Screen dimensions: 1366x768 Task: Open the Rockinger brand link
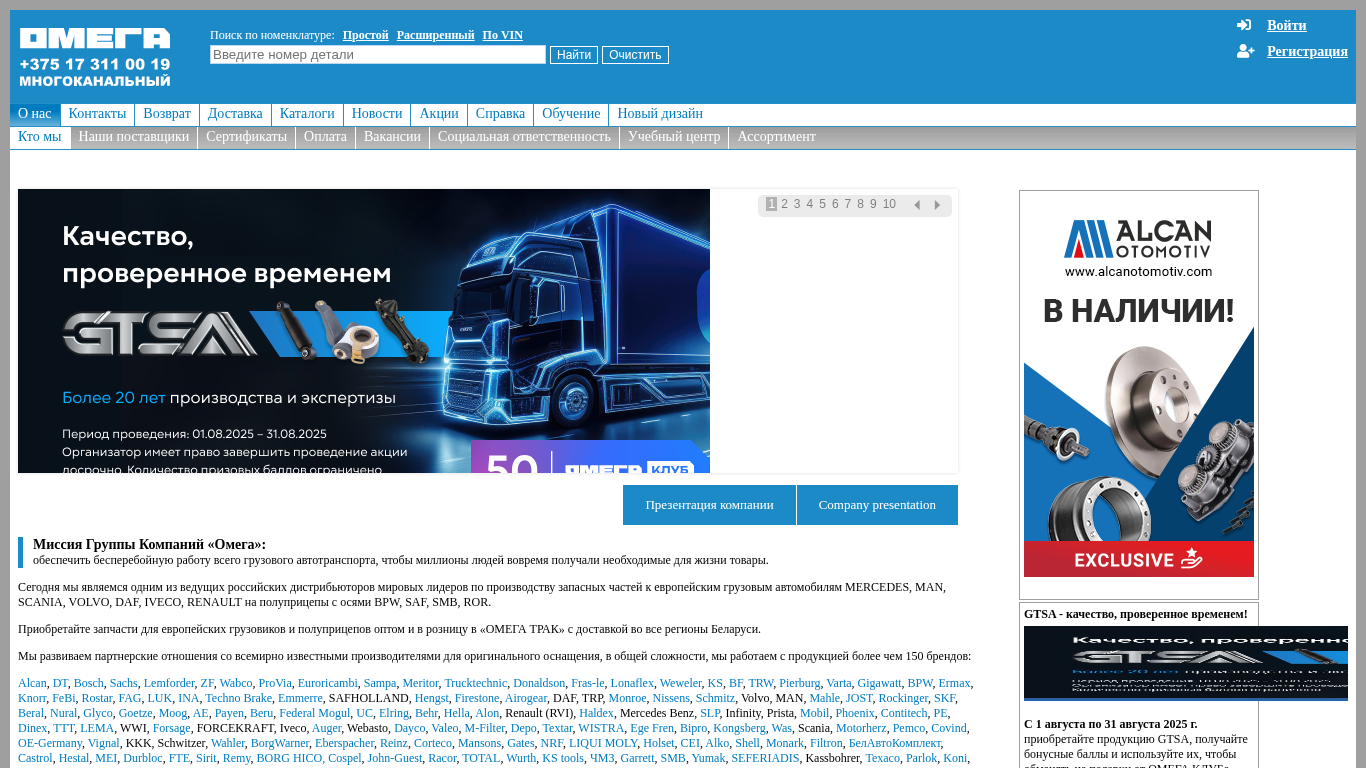[x=903, y=698]
